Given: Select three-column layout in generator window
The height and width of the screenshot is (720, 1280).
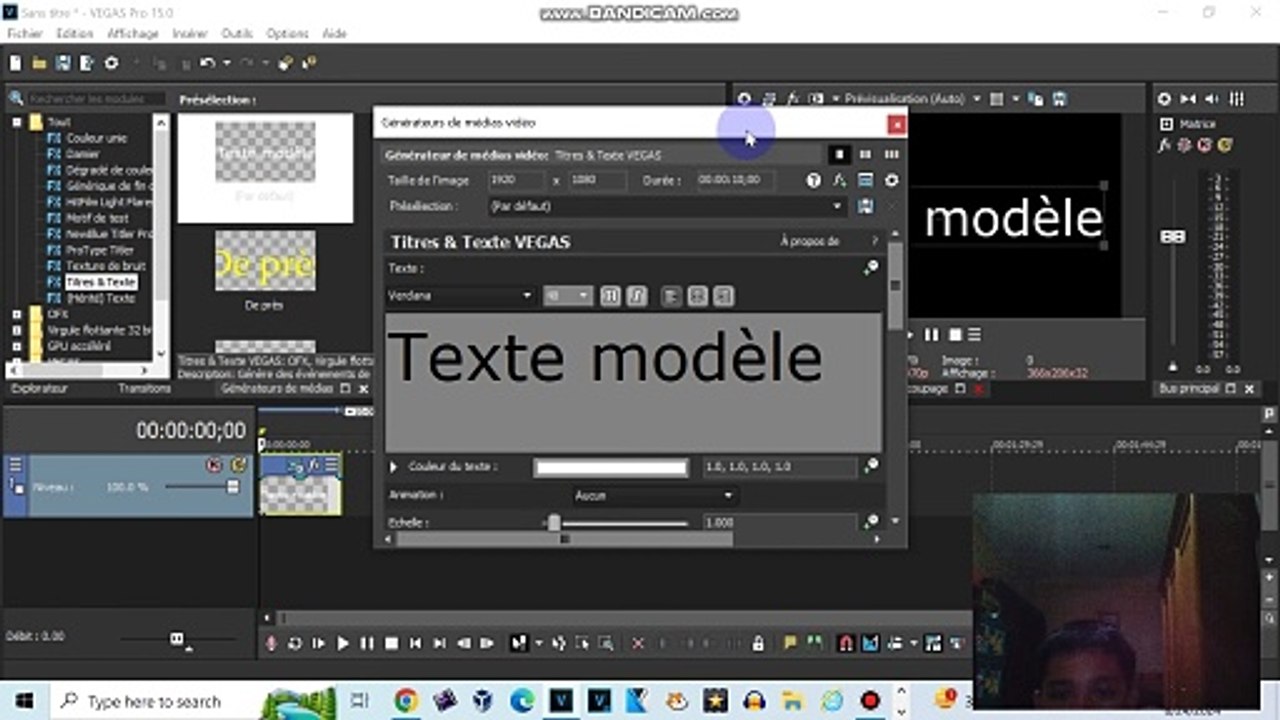Looking at the screenshot, I should click(x=891, y=155).
